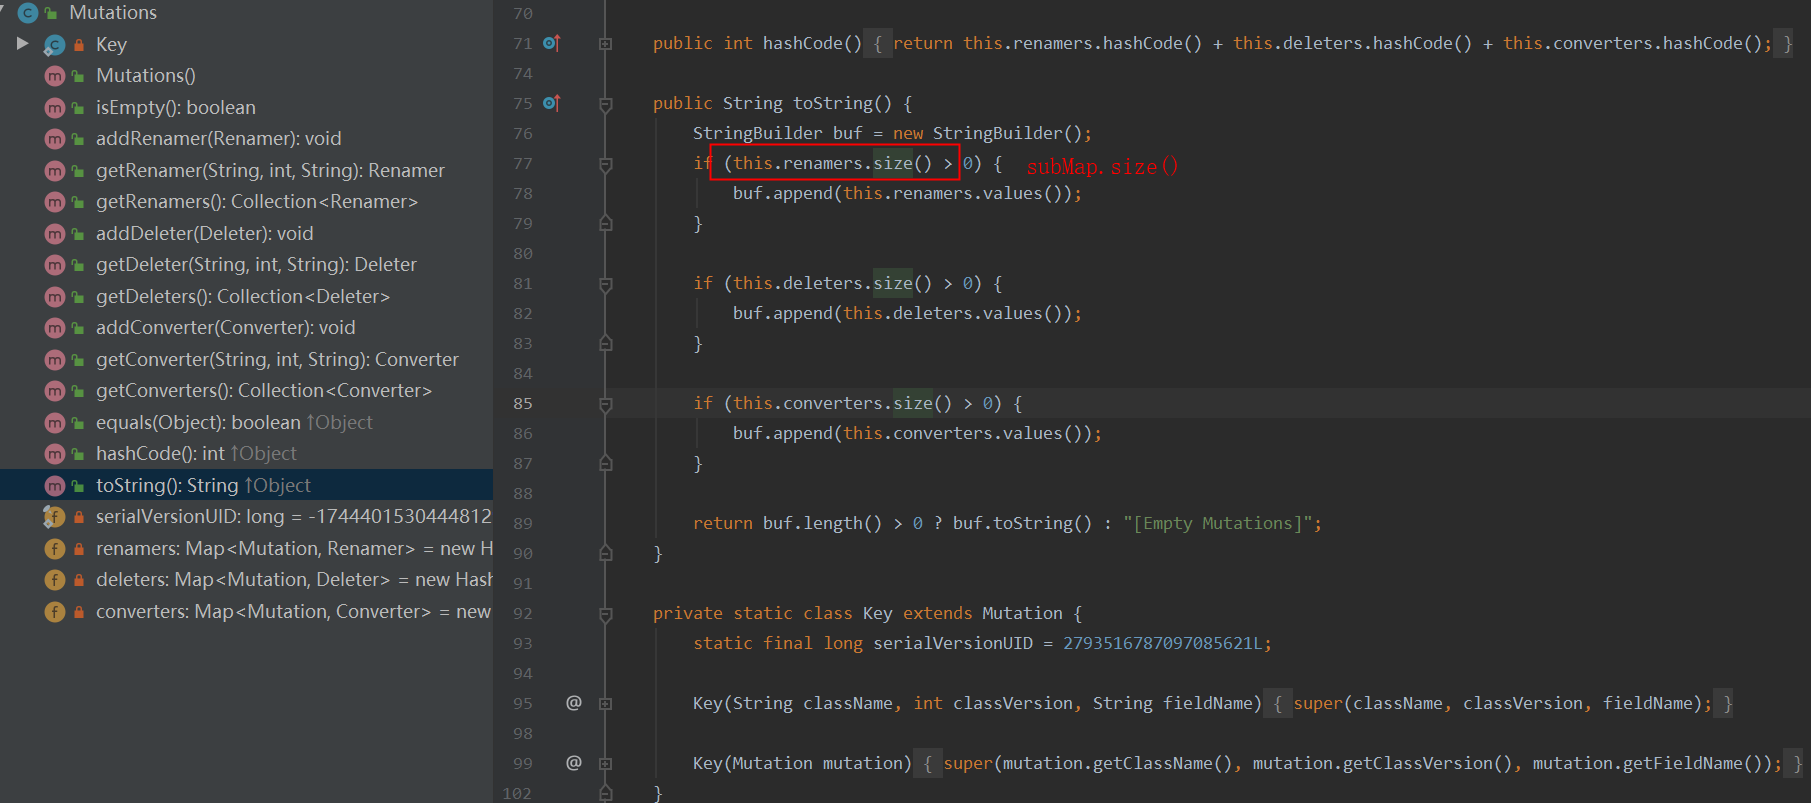Select serialVersionUID field in tree
This screenshot has height=803, width=1811.
pos(294,517)
